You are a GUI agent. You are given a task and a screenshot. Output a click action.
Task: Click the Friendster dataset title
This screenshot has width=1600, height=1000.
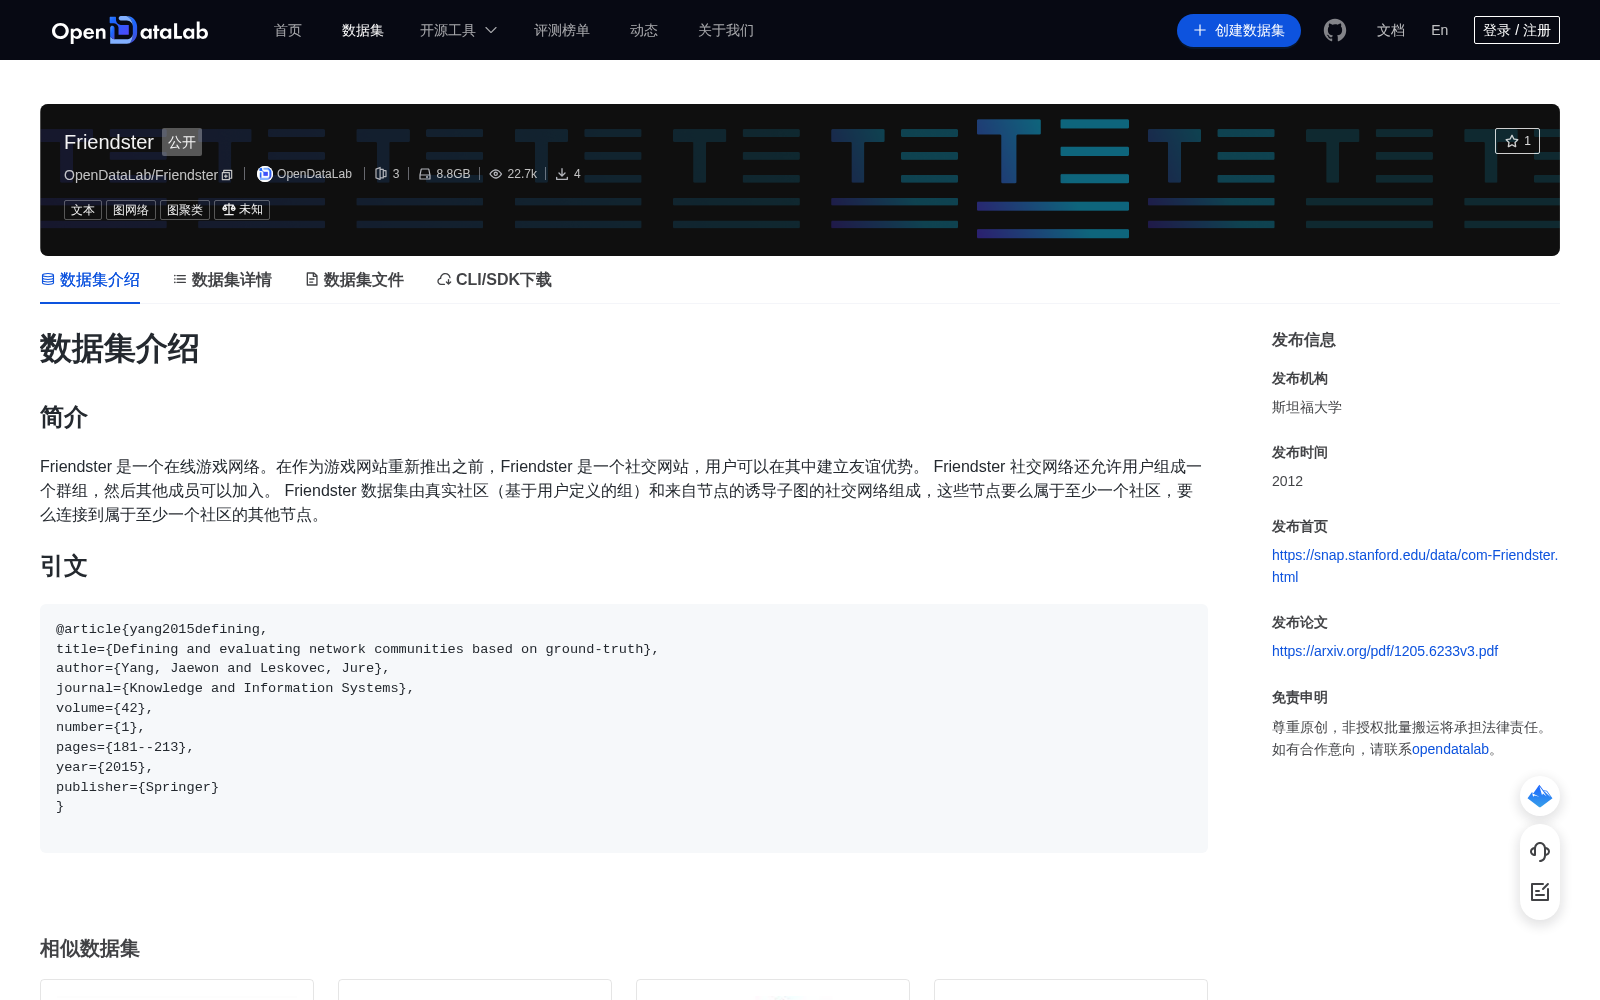(109, 142)
